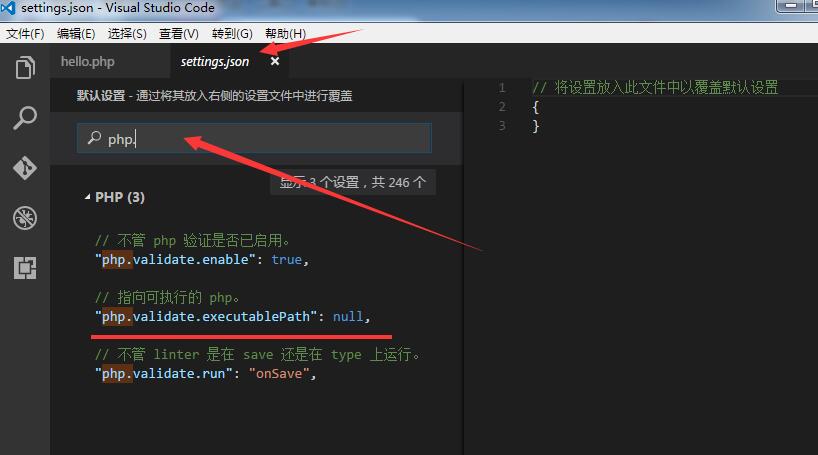Click the php.validate.run setting line
818x455 pixels.
click(206, 374)
